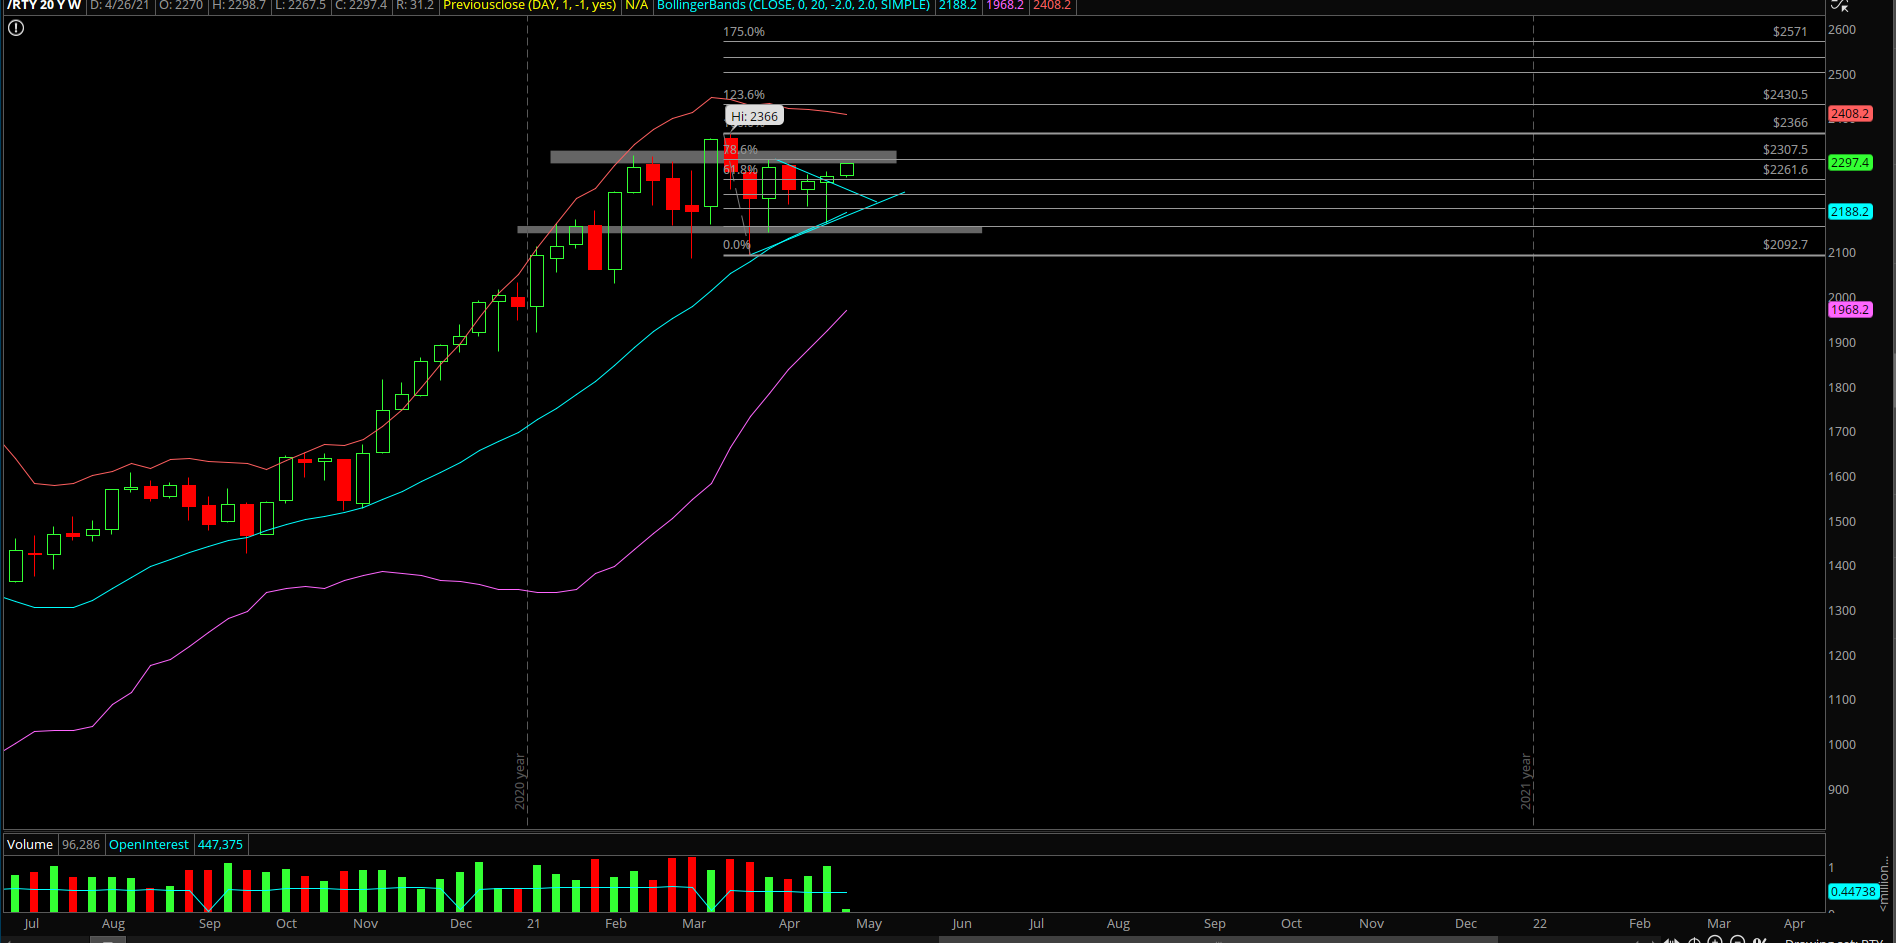Select the 175.0% Fibonacci level label
1896x943 pixels.
coord(744,31)
